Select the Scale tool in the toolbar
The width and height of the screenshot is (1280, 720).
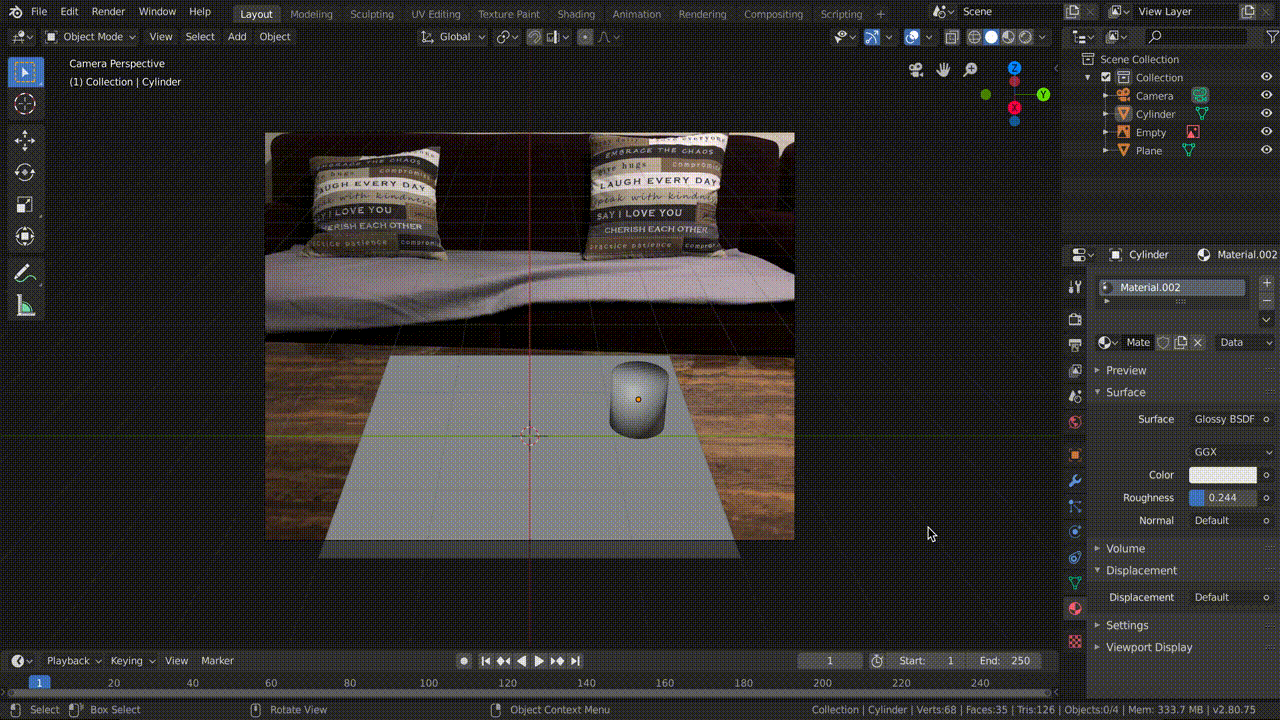pyautogui.click(x=25, y=205)
